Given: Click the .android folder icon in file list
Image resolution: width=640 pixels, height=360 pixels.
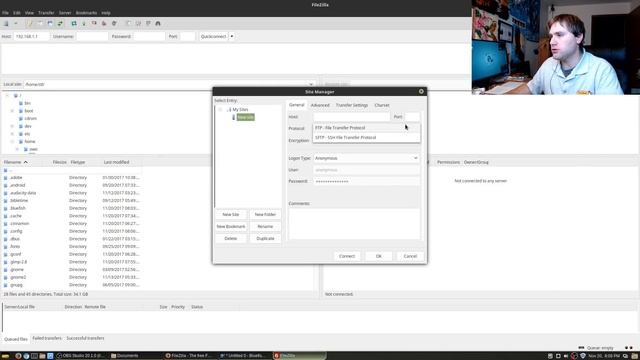Looking at the screenshot, I should click(x=5, y=185).
